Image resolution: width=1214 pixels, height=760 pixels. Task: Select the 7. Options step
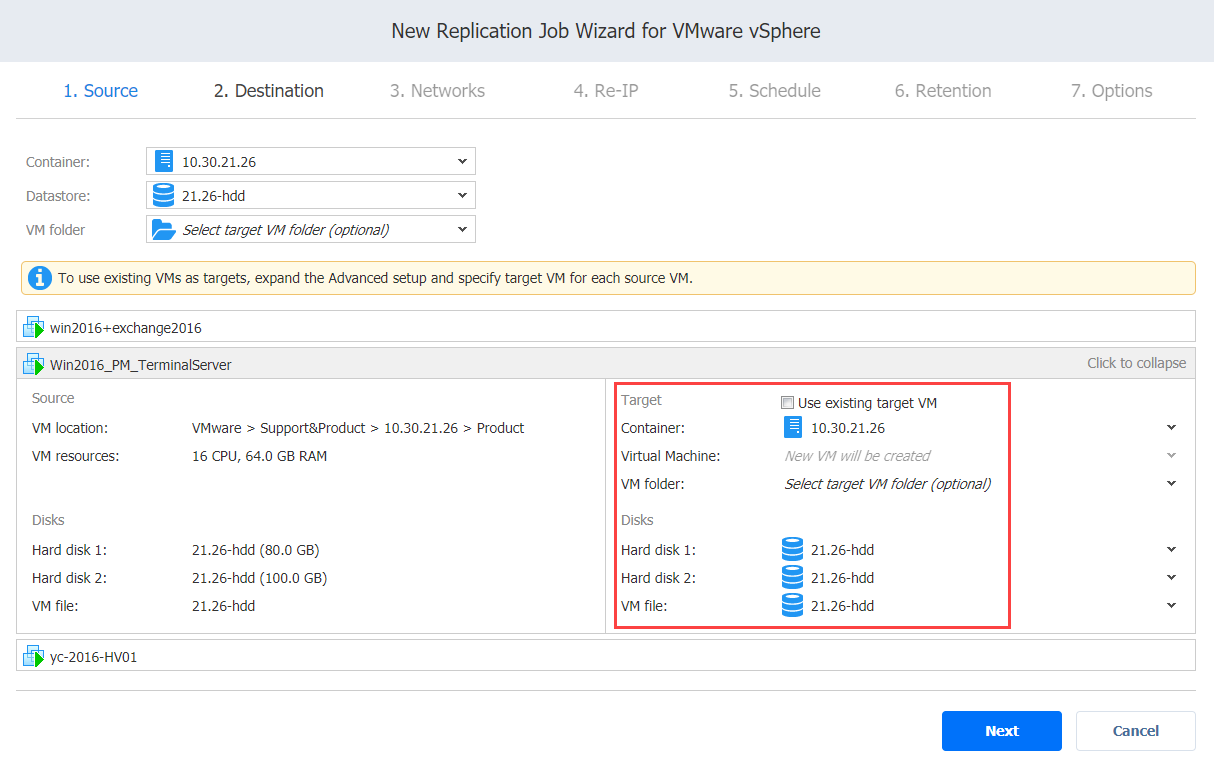click(1111, 91)
